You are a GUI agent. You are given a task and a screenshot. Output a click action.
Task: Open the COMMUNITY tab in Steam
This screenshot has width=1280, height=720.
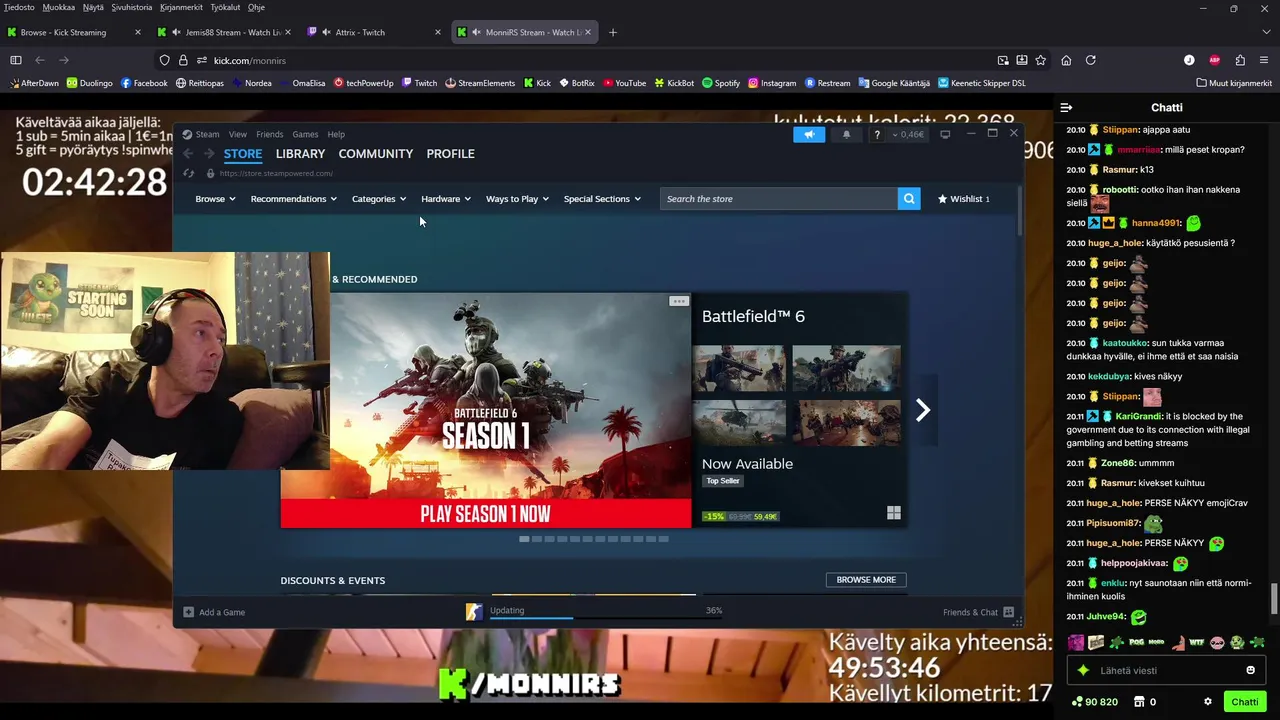pos(376,154)
